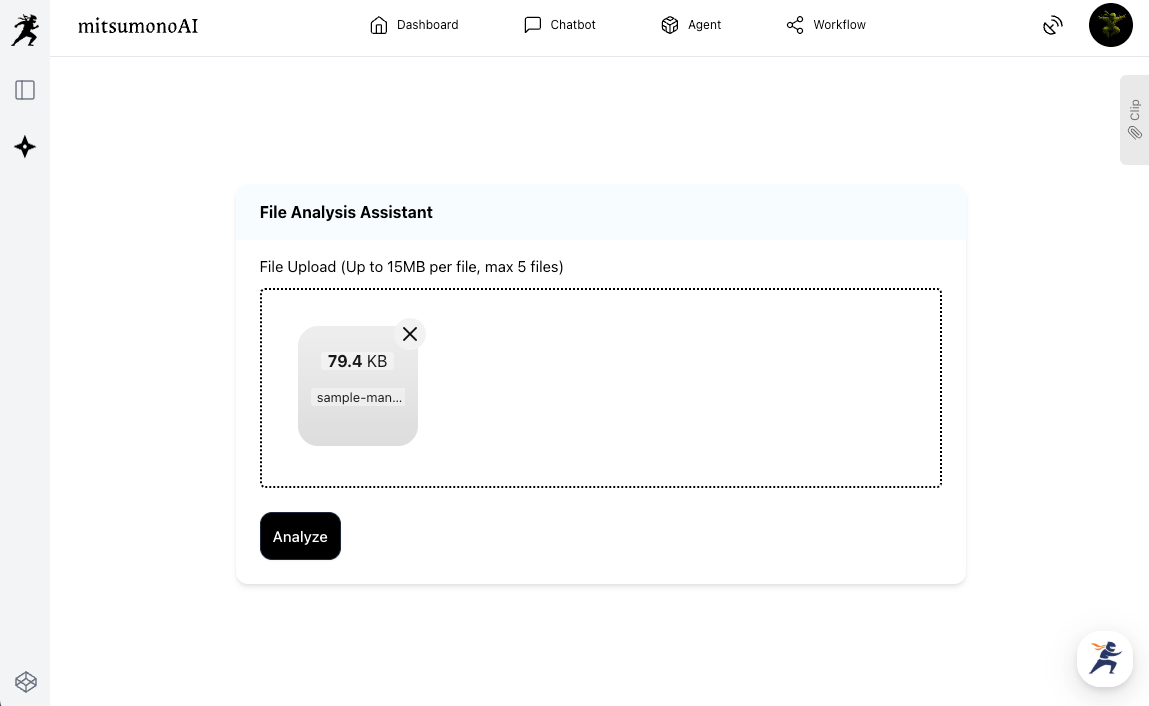Select the four-point sparkle icon in the sidebar
Screen dimensions: 1149x706
pyautogui.click(x=25, y=147)
